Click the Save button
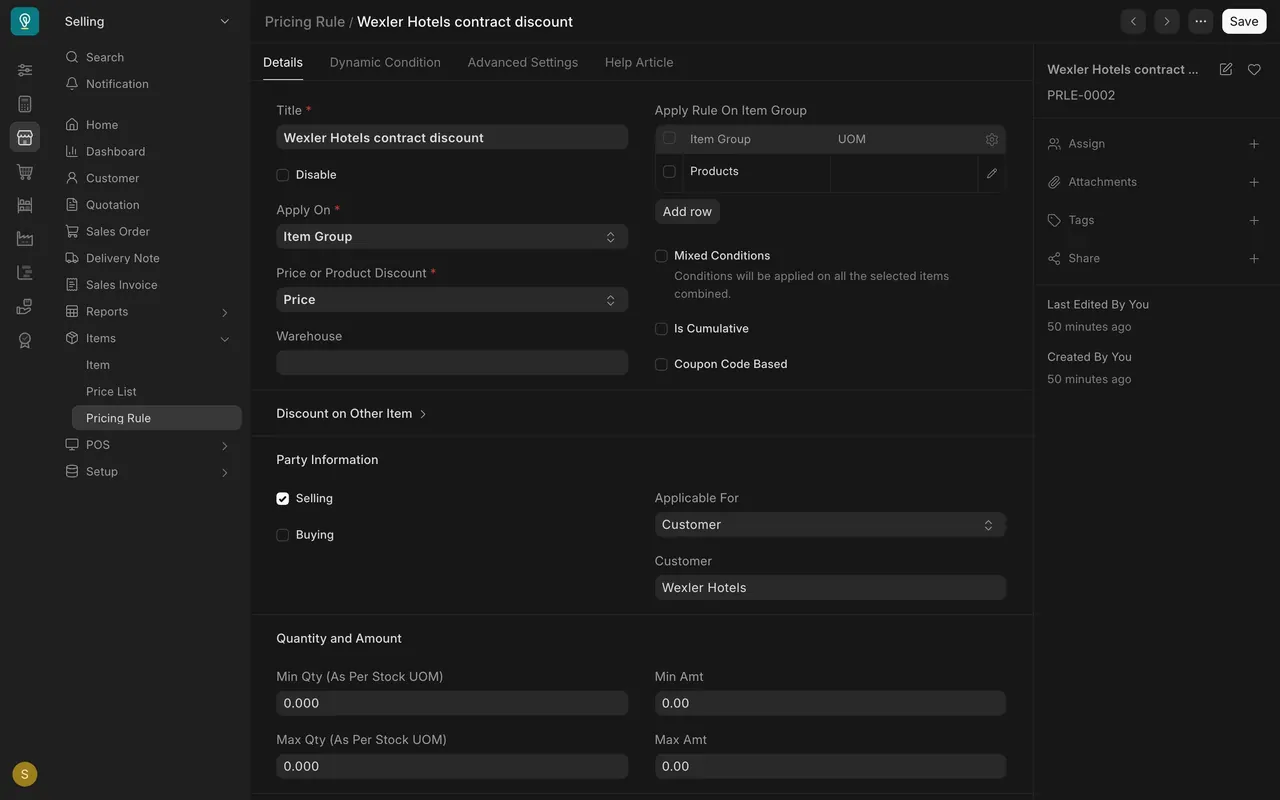Viewport: 1280px width, 800px height. (1244, 21)
